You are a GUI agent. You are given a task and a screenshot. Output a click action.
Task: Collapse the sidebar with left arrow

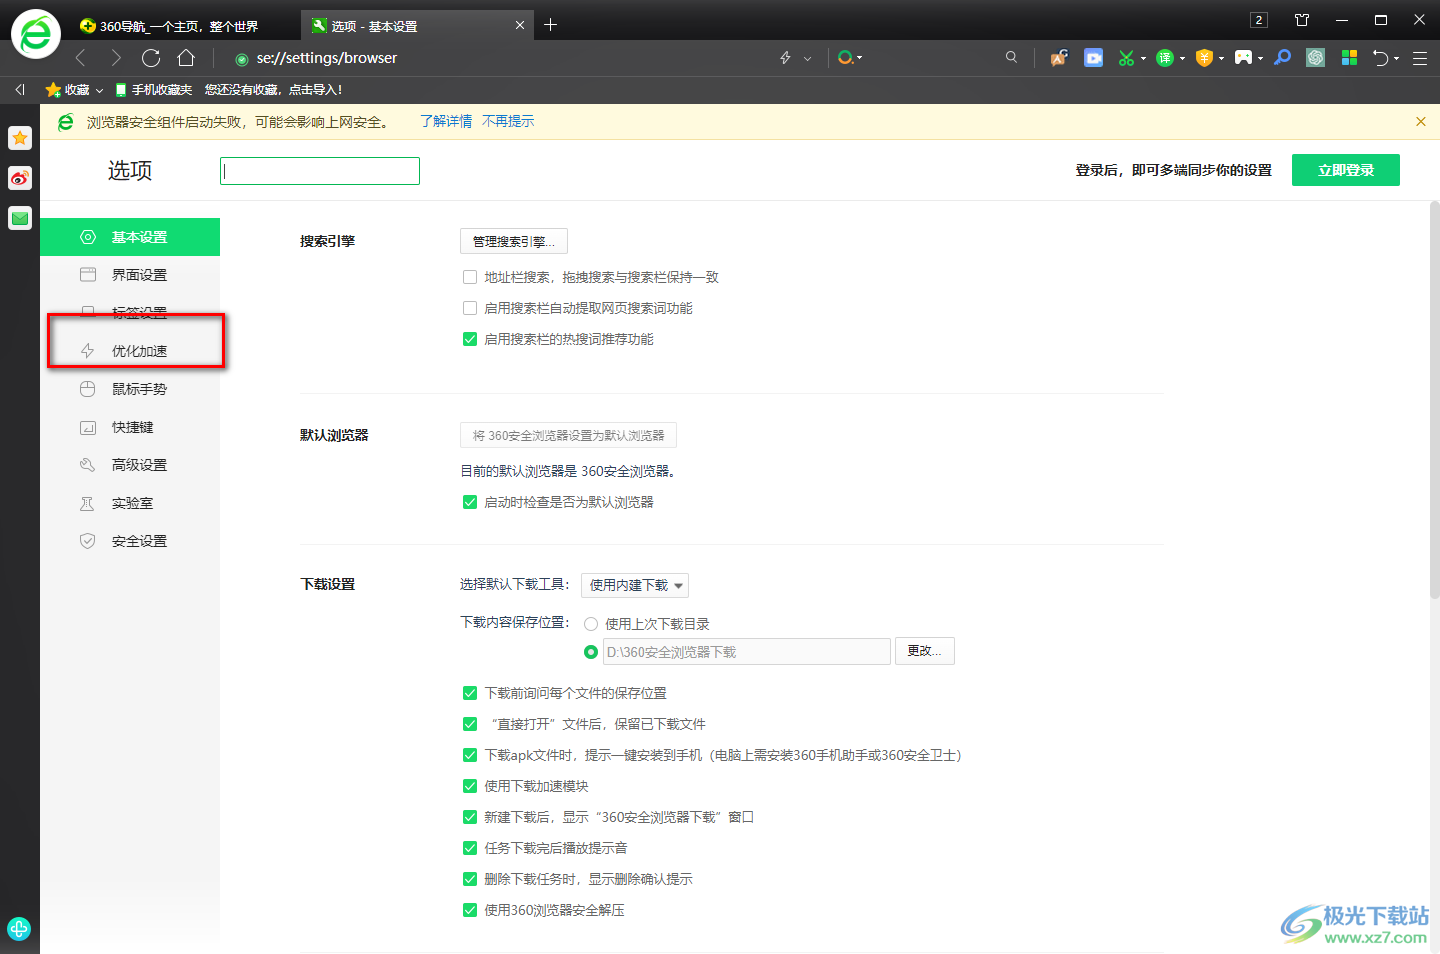click(x=20, y=90)
